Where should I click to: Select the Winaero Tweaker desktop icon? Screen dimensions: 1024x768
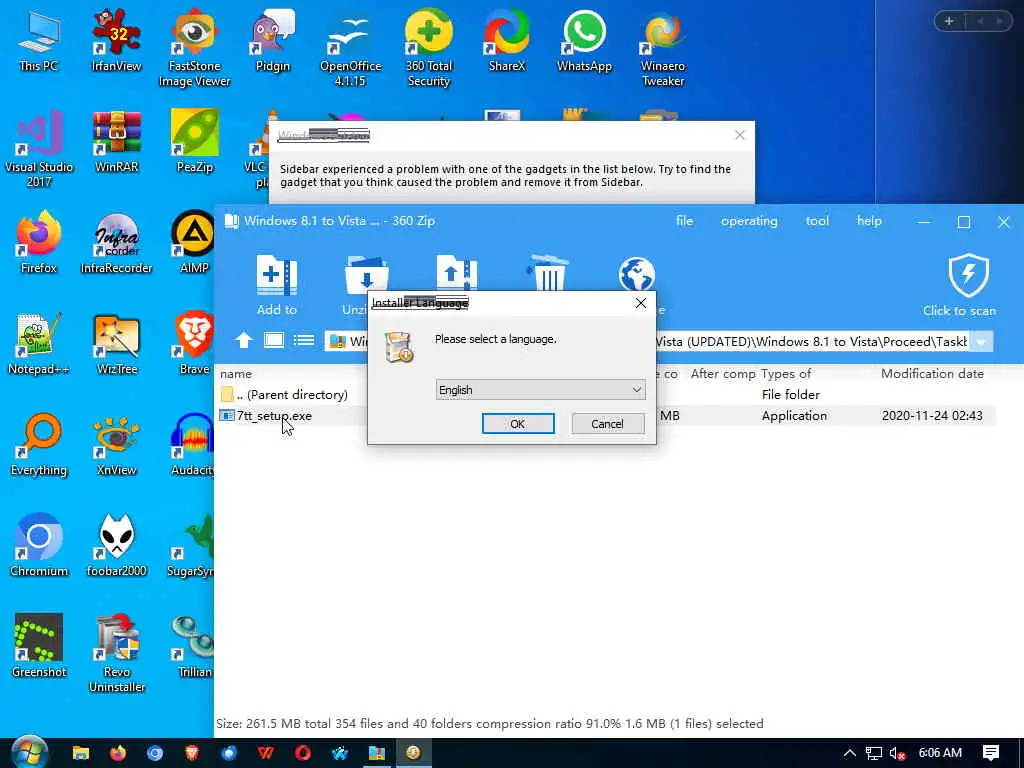coord(663,48)
